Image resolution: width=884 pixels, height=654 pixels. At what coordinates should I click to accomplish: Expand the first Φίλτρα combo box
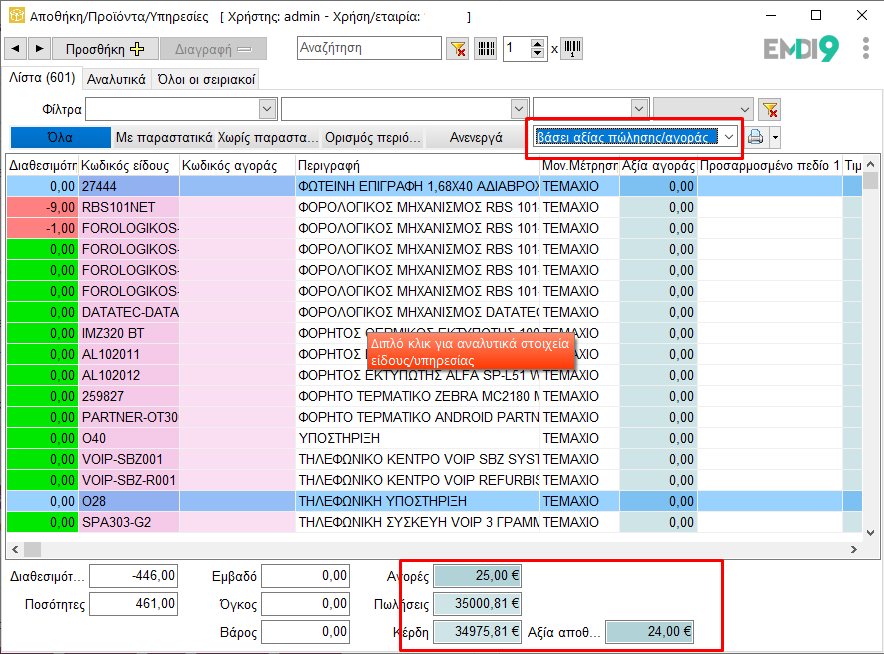point(268,109)
